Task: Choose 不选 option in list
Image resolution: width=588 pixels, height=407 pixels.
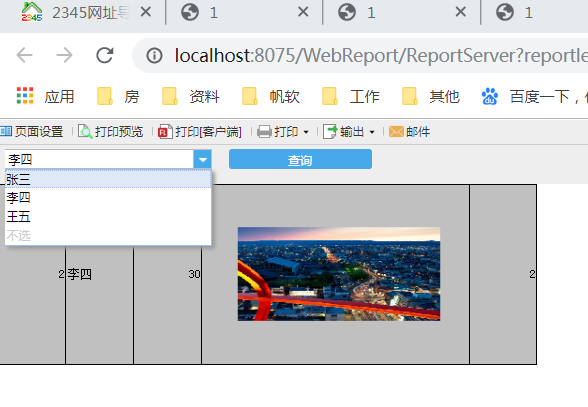Action: click(x=108, y=236)
